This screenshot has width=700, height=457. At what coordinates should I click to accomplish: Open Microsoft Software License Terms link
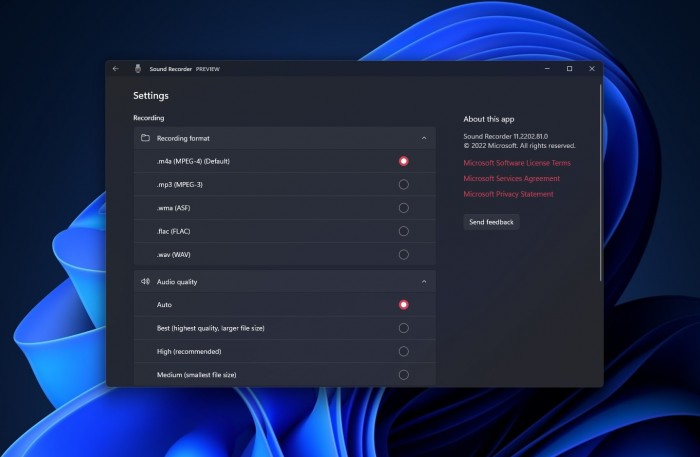click(x=517, y=163)
